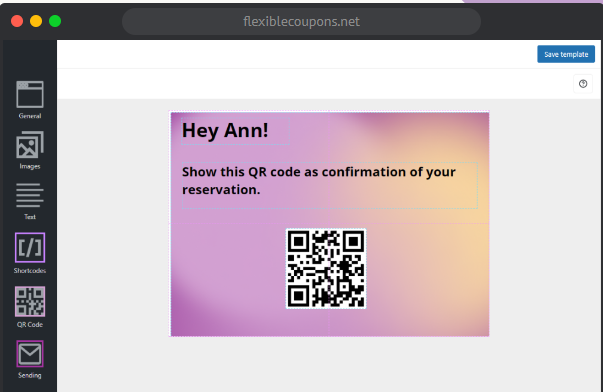Click the flexiblecoupons.net address bar

click(x=301, y=22)
